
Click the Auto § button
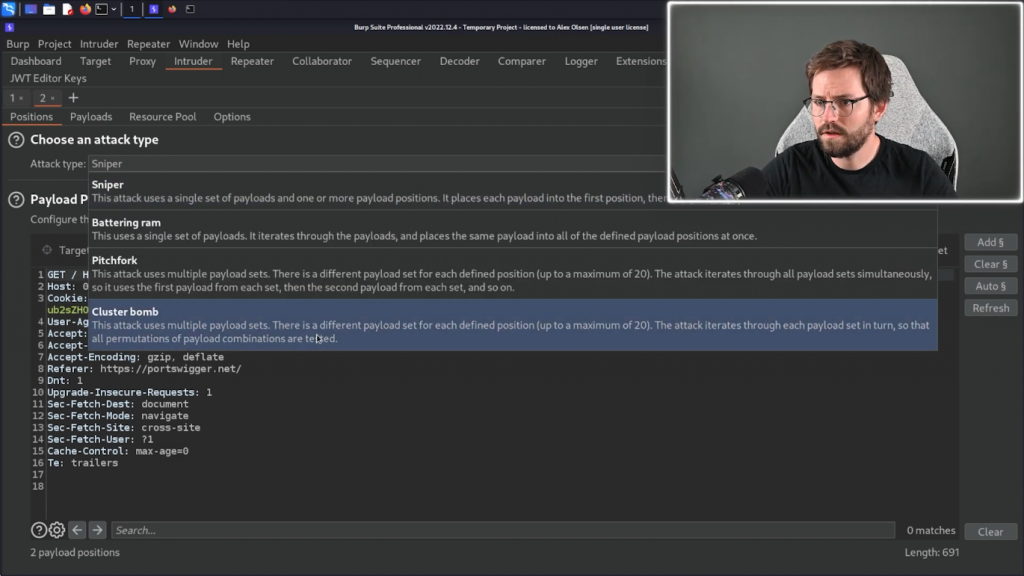pos(991,286)
